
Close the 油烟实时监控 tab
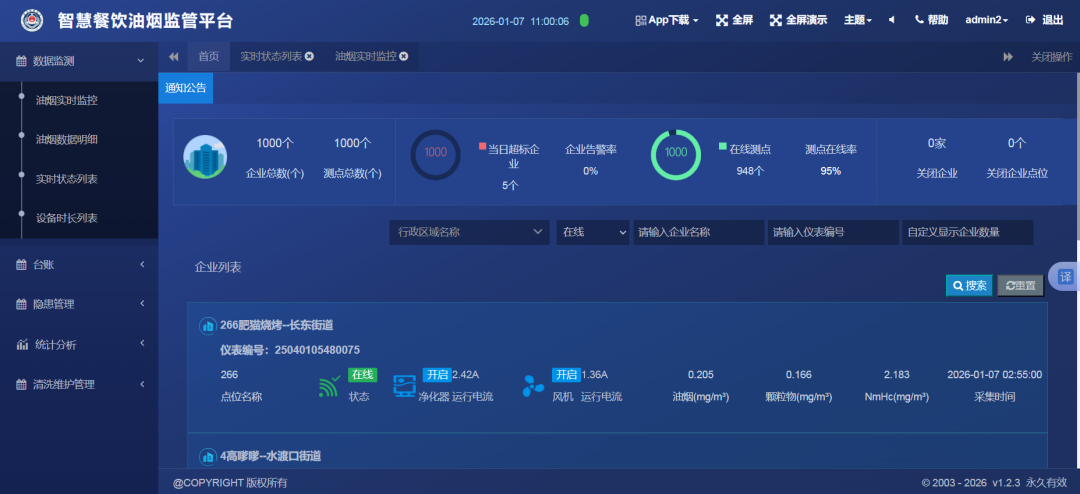(x=404, y=57)
